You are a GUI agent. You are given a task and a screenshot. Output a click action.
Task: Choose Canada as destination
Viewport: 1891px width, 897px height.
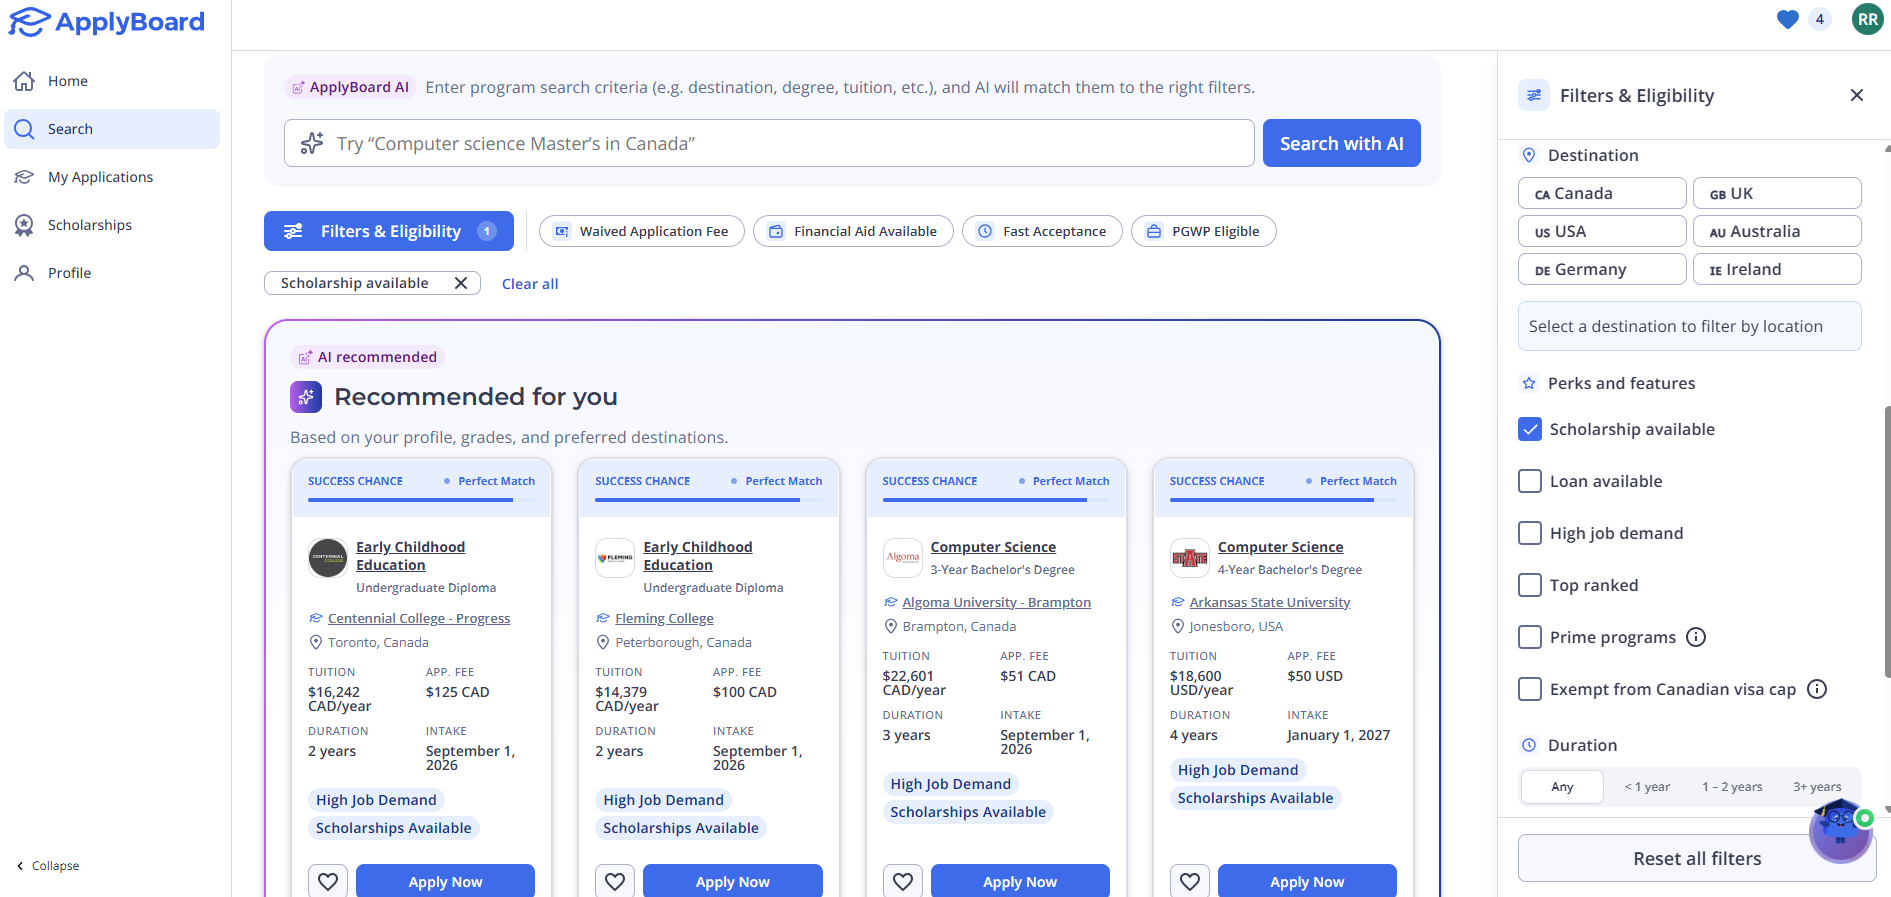coord(1602,193)
